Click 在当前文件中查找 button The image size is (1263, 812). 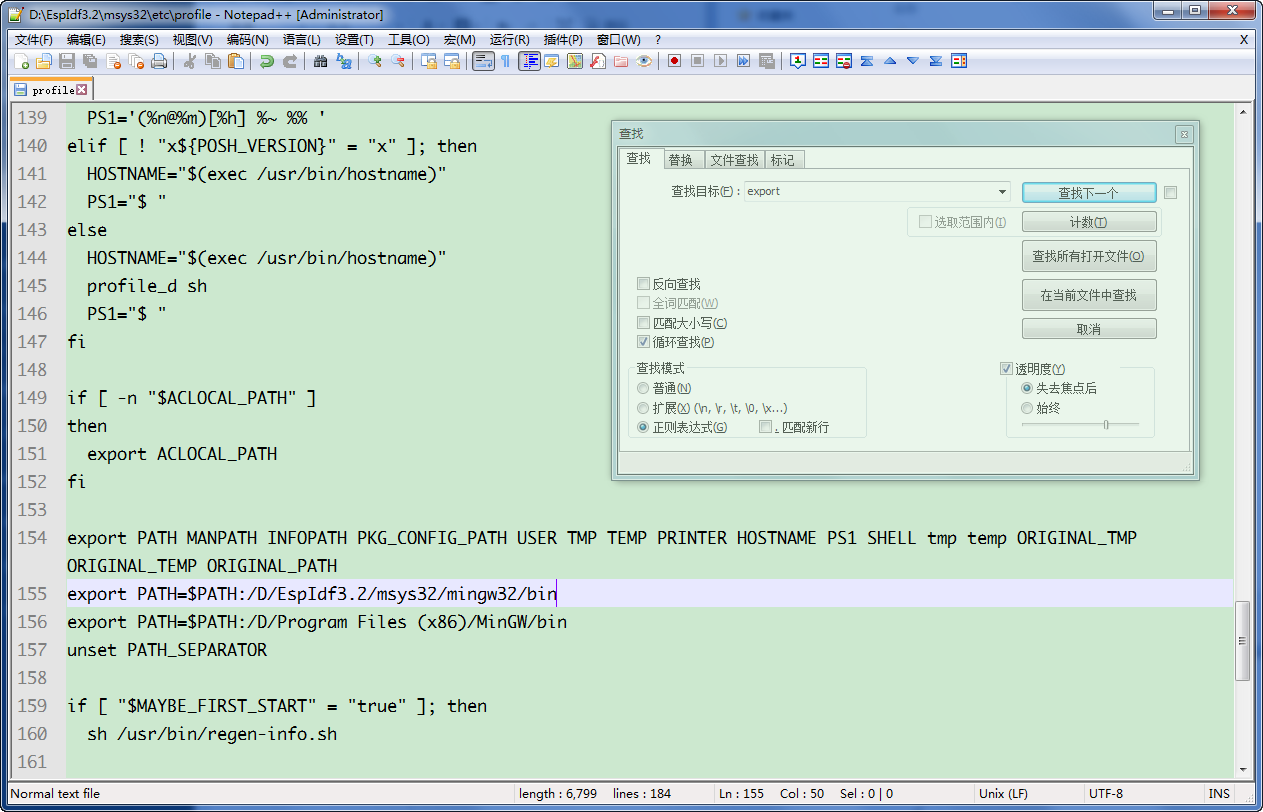[x=1089, y=295]
